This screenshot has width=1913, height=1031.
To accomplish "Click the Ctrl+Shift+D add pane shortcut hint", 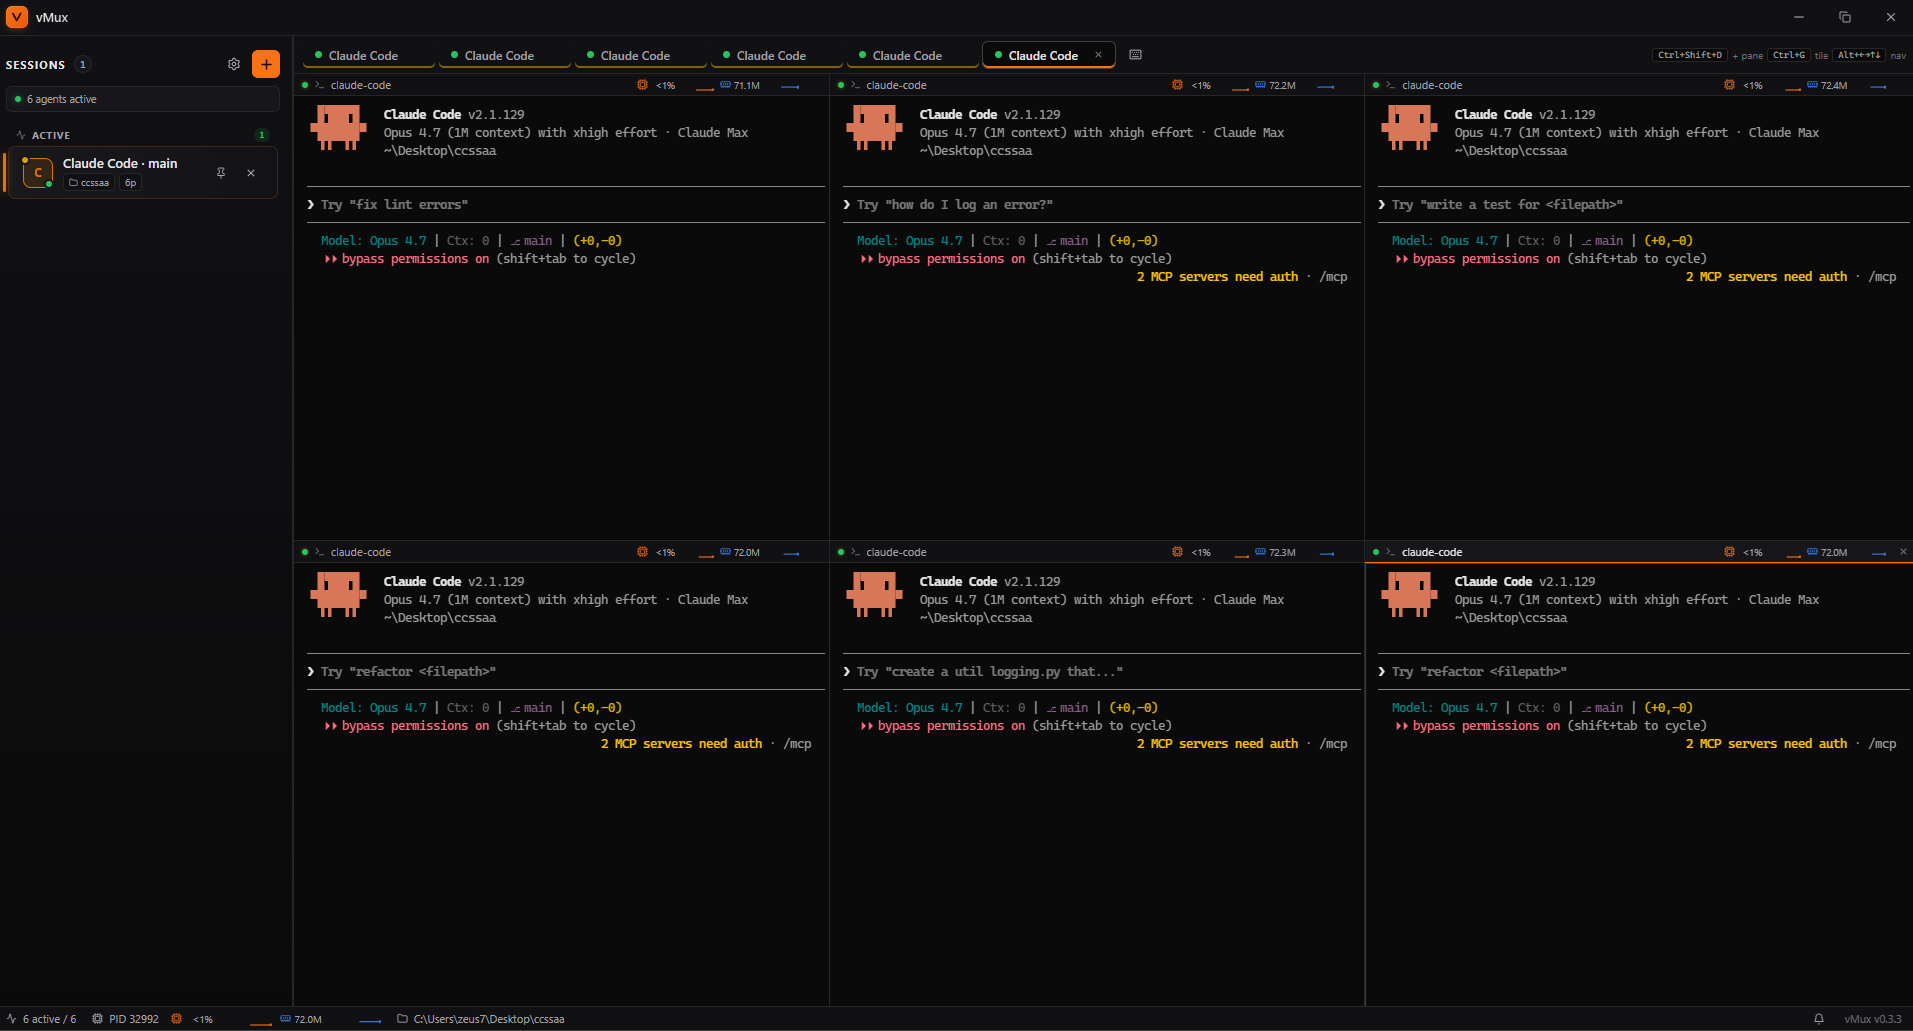I will [x=1690, y=55].
